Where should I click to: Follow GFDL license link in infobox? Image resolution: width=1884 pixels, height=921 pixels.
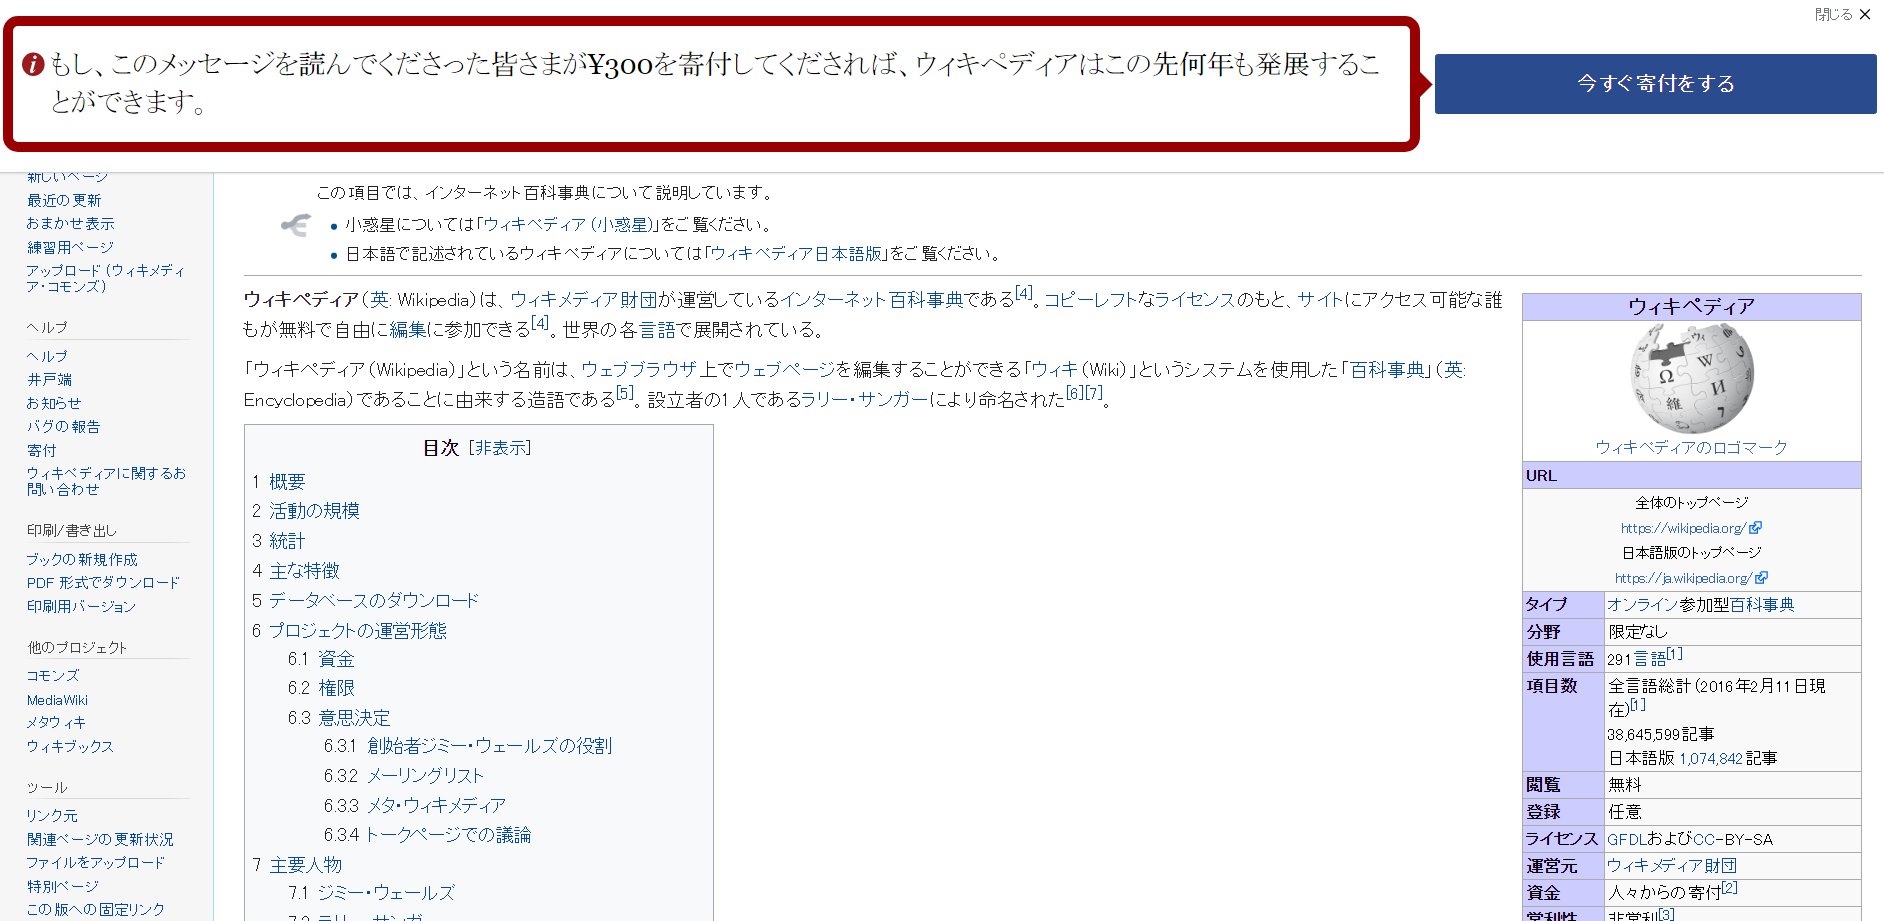coord(1627,840)
